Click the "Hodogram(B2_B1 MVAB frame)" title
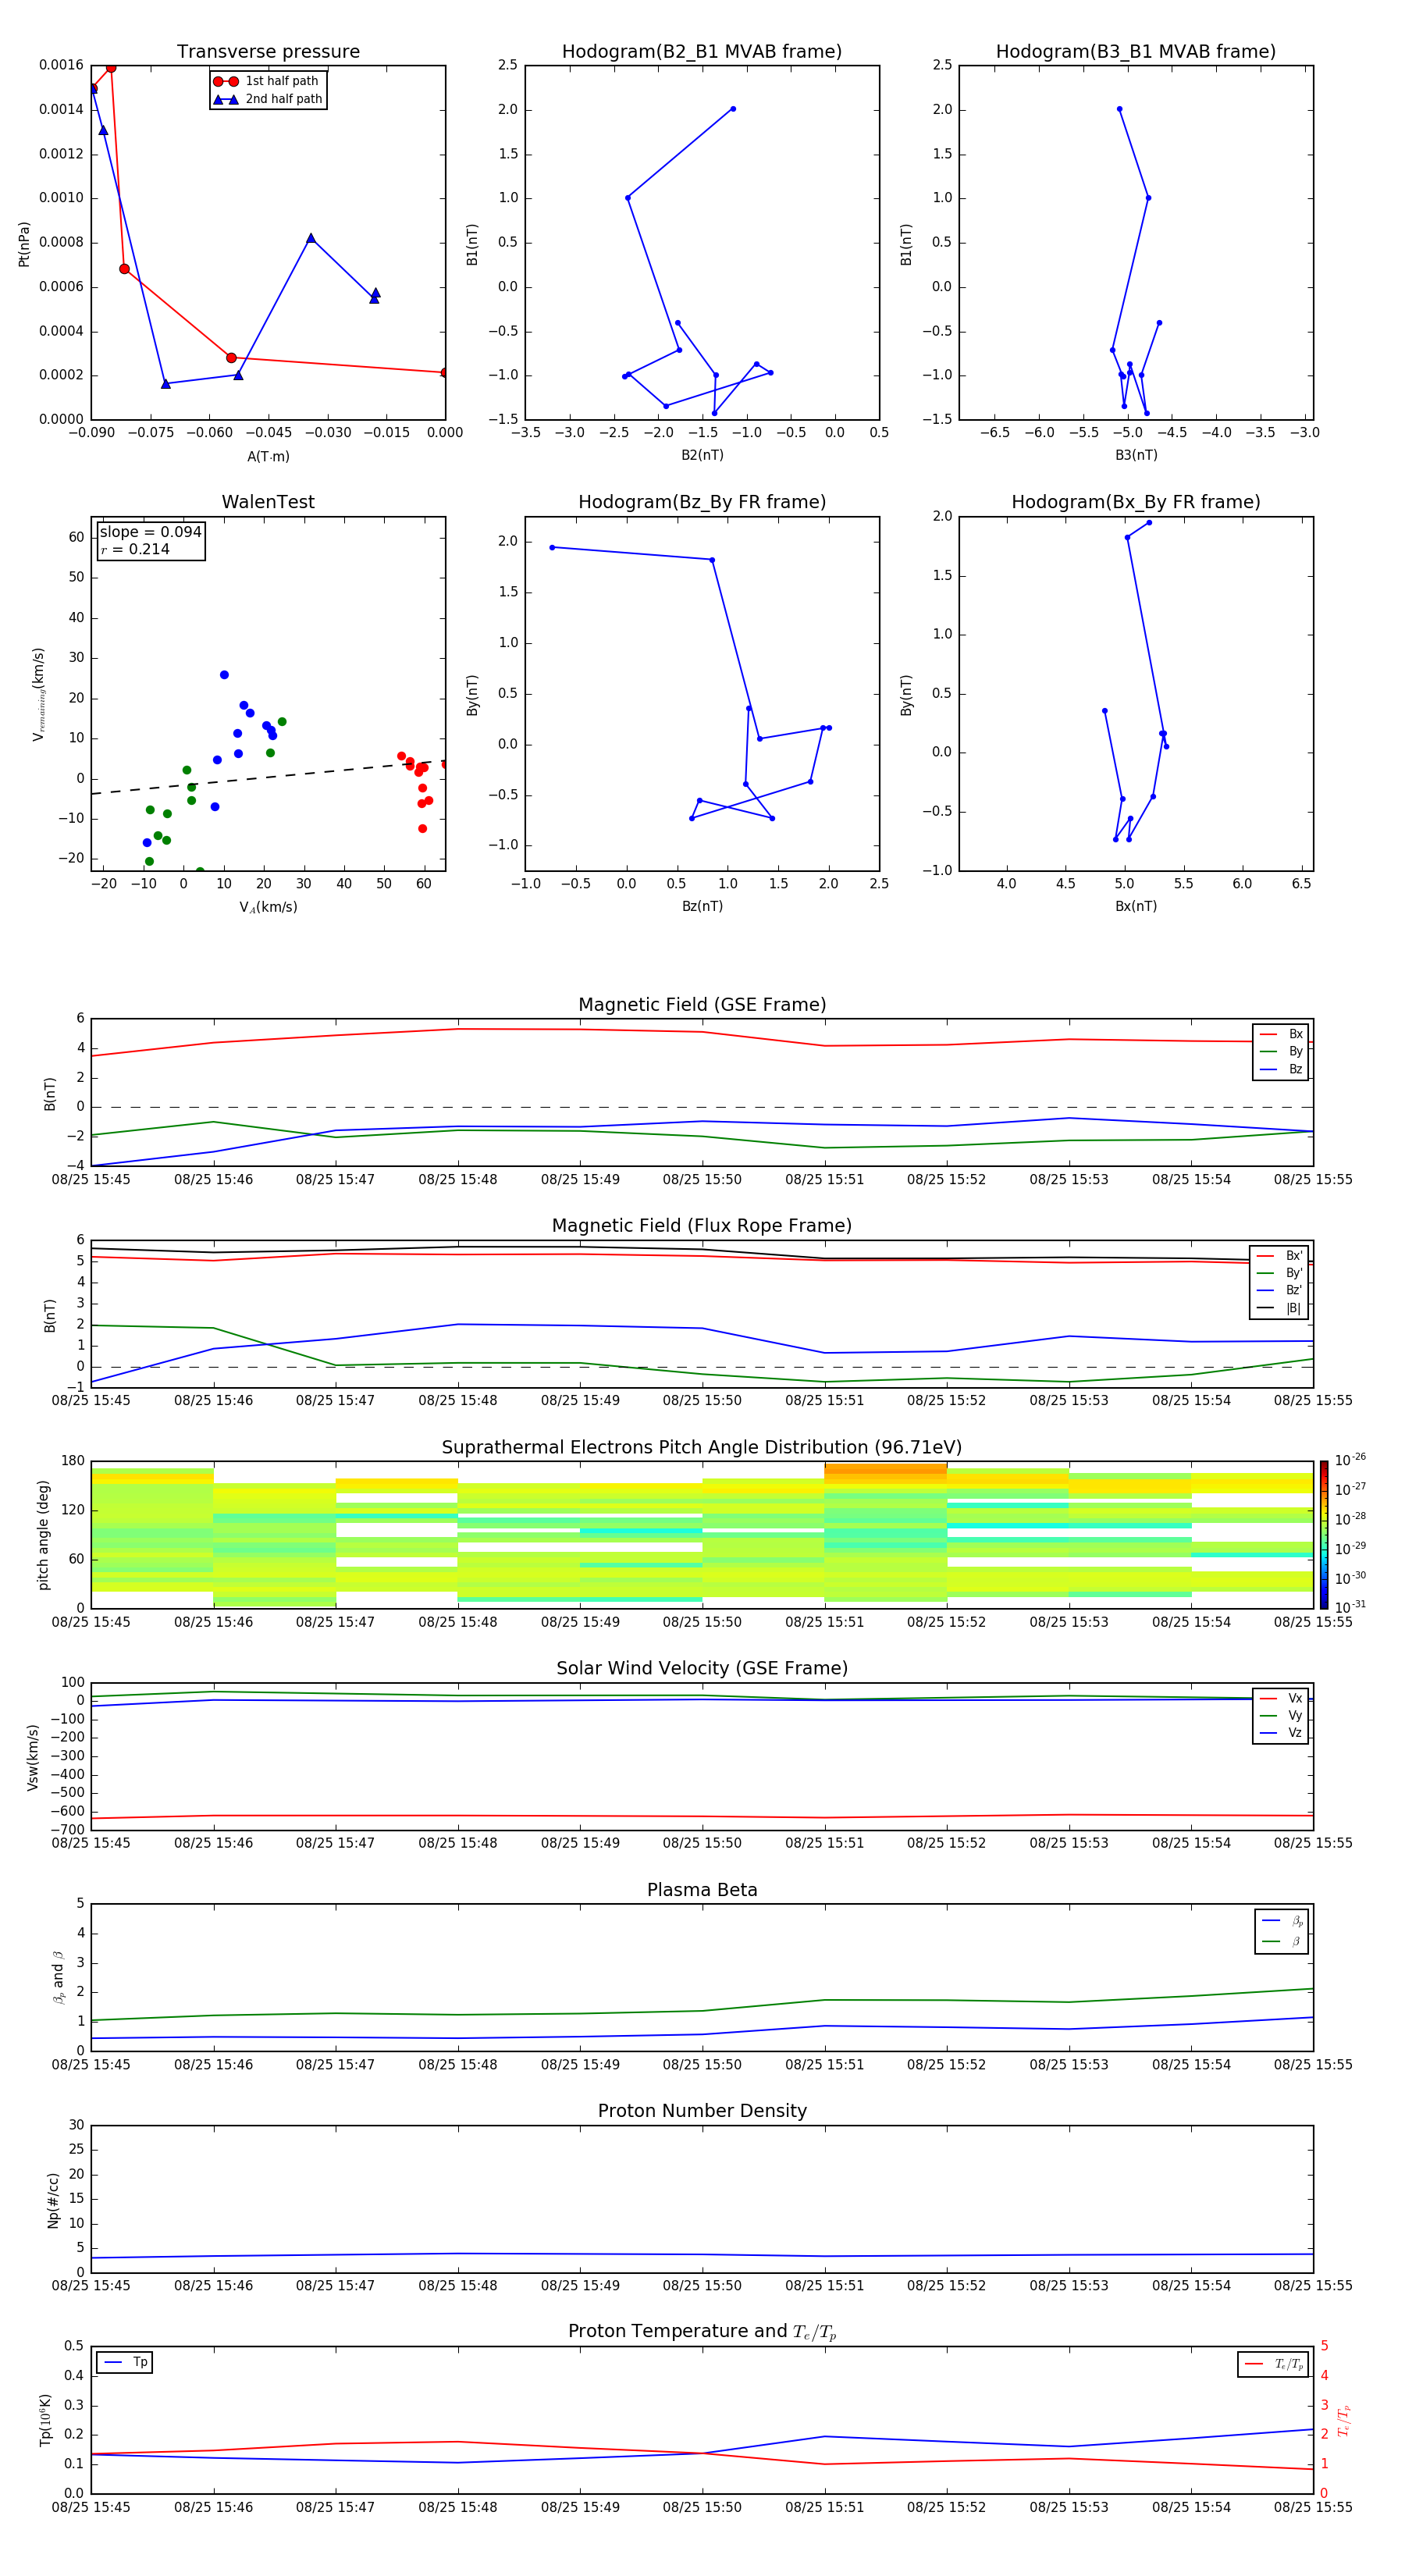The height and width of the screenshot is (2576, 1405). pyautogui.click(x=702, y=51)
